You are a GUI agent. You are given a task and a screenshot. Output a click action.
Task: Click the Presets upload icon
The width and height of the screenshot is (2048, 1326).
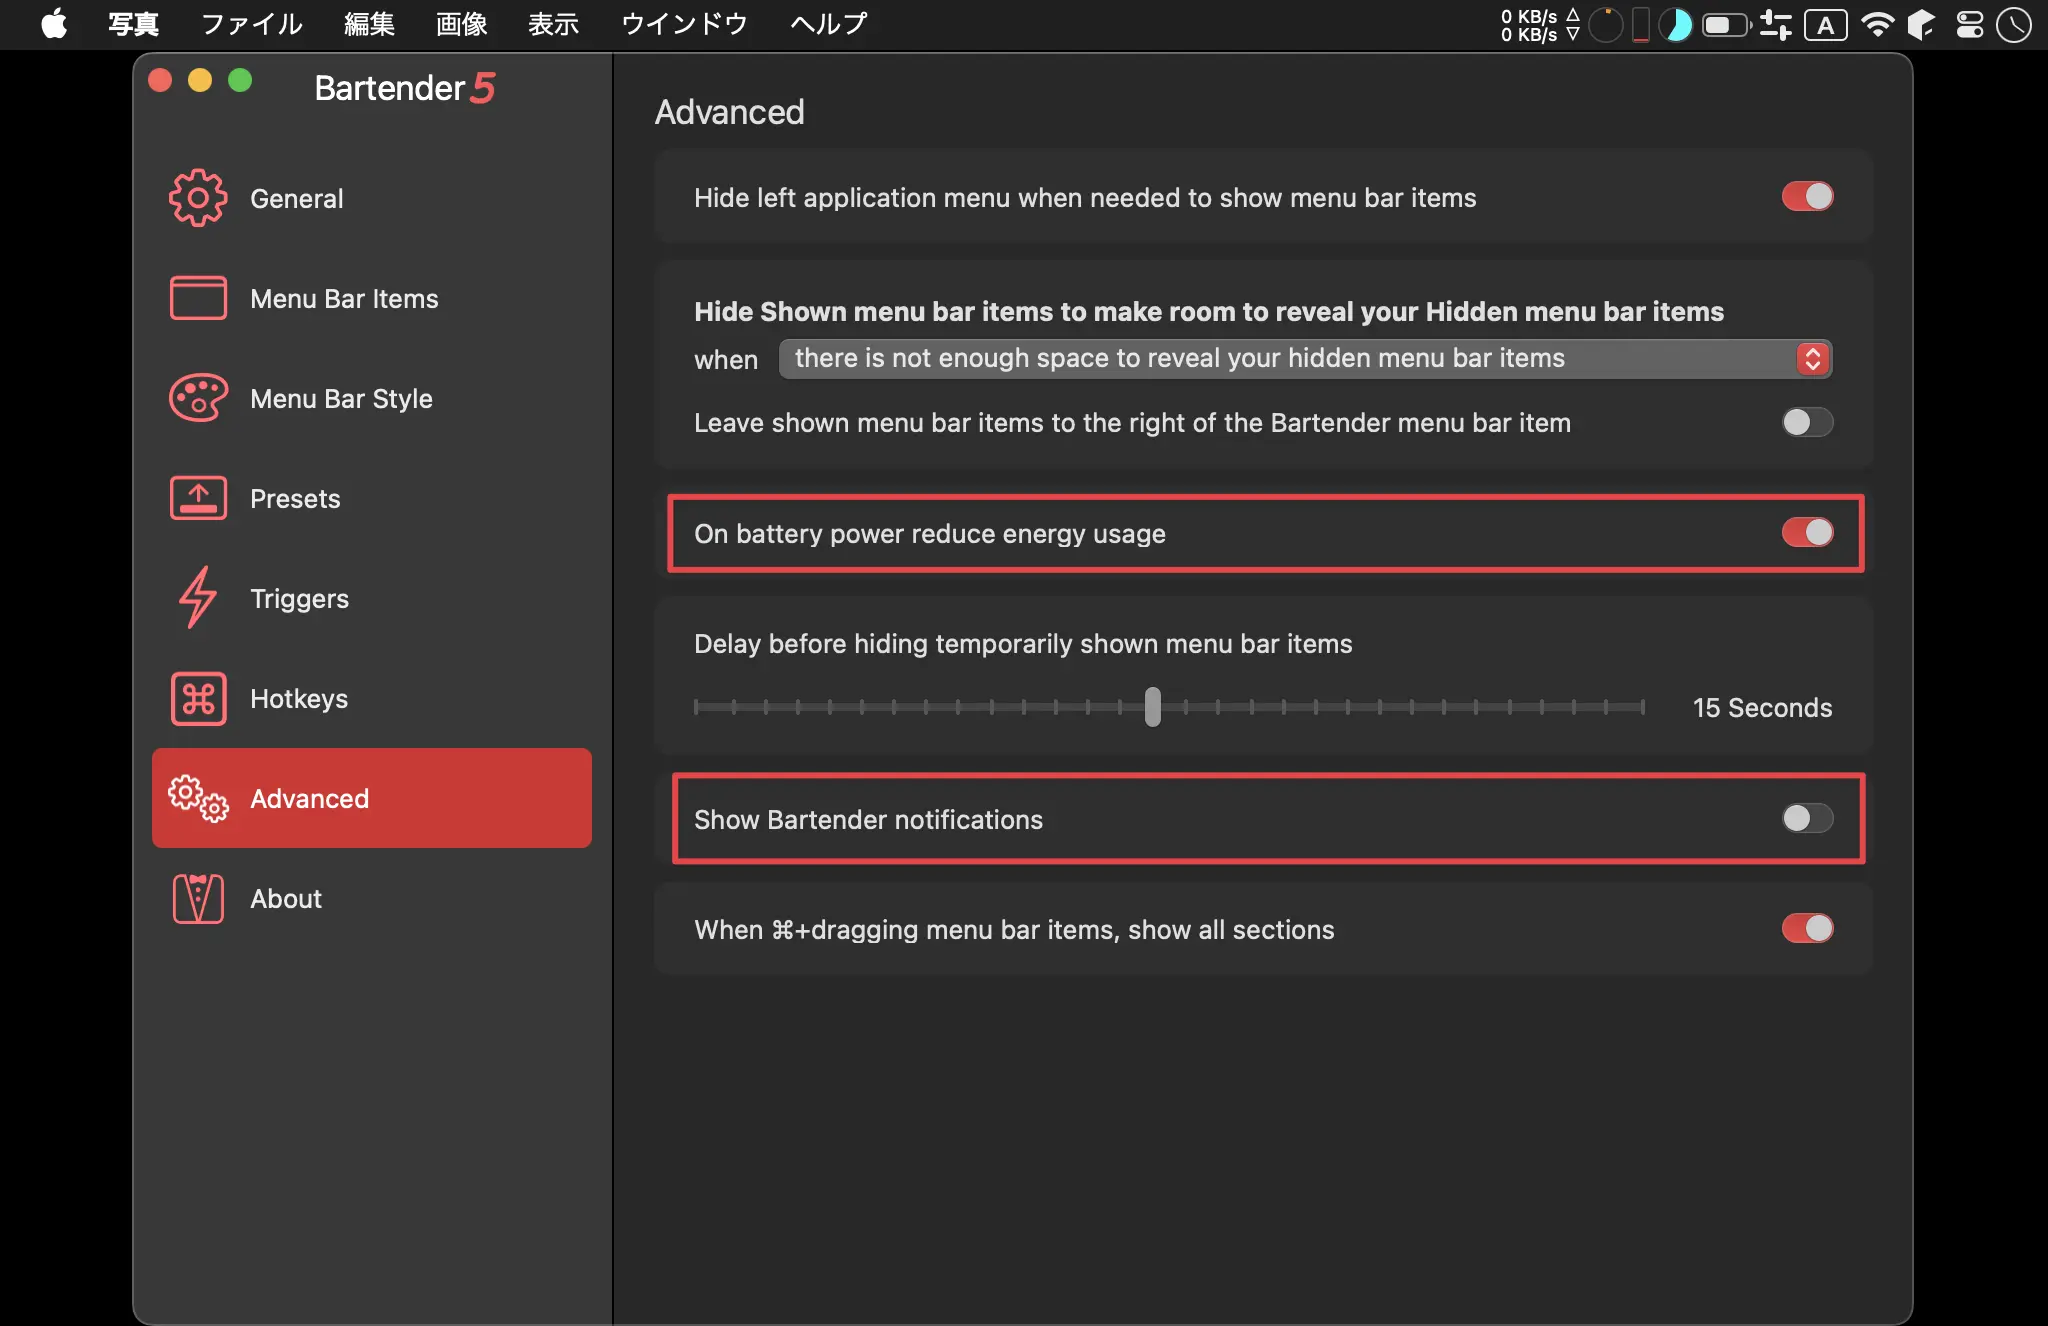198,498
